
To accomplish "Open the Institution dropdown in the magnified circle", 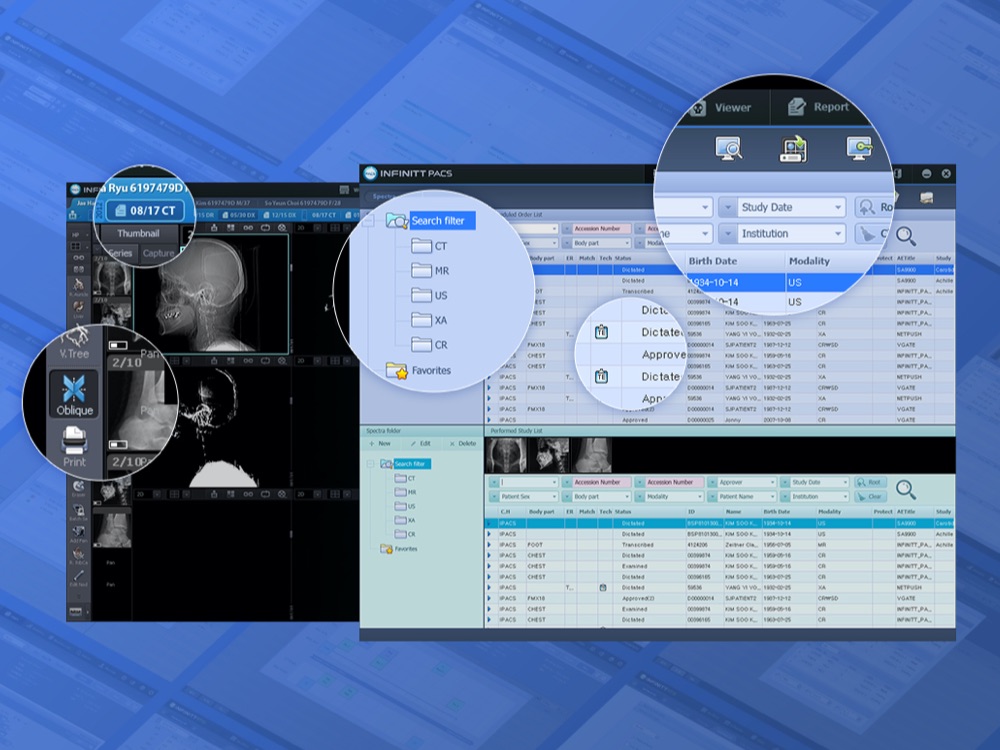I will 792,234.
